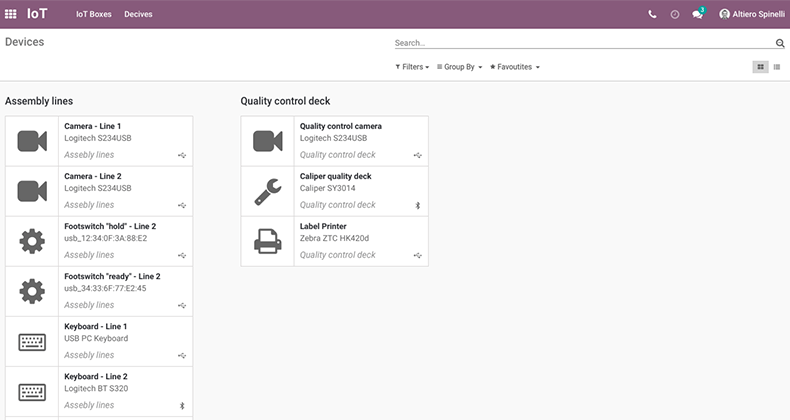The image size is (790, 420).
Task: Open the Decives menu
Action: [x=138, y=14]
